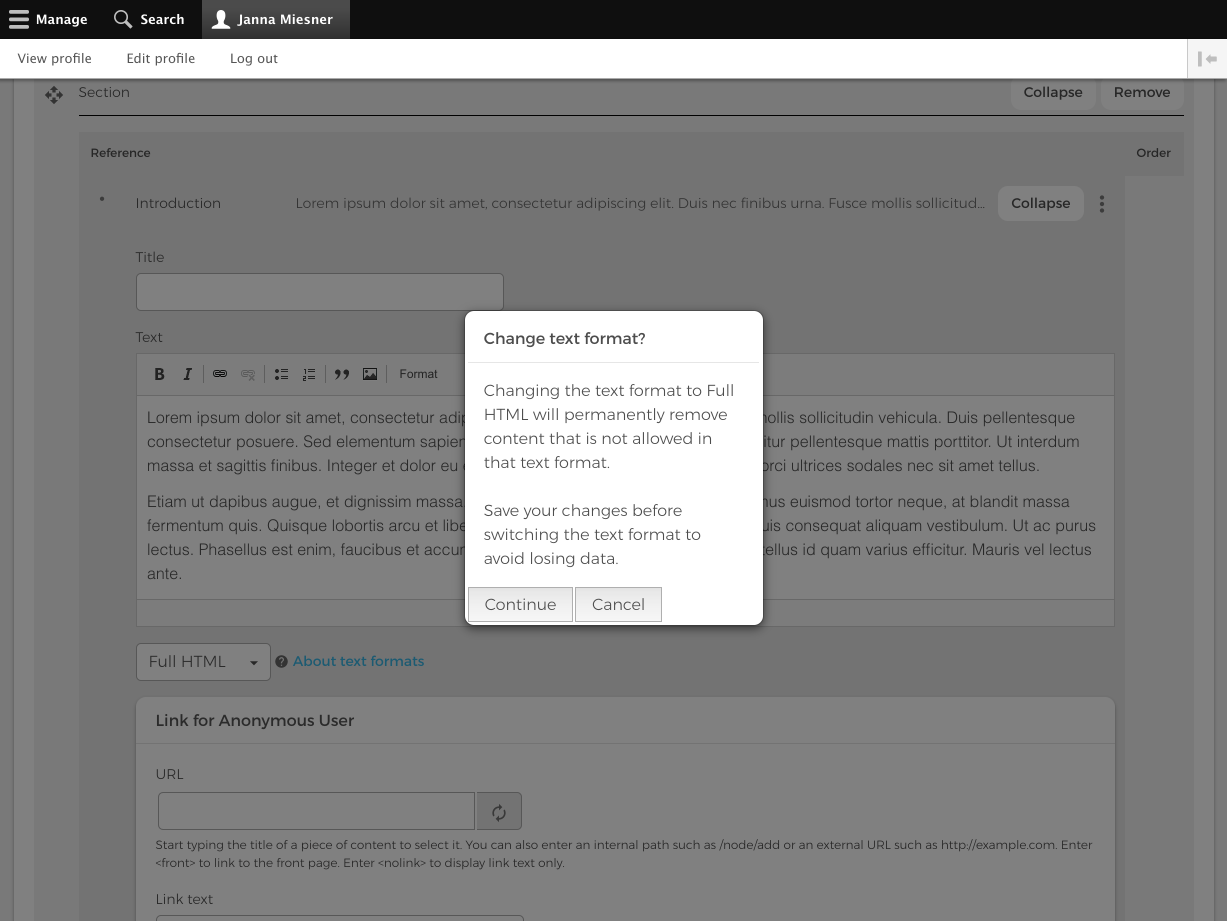Click Continue in the Change text format dialog

pos(520,604)
